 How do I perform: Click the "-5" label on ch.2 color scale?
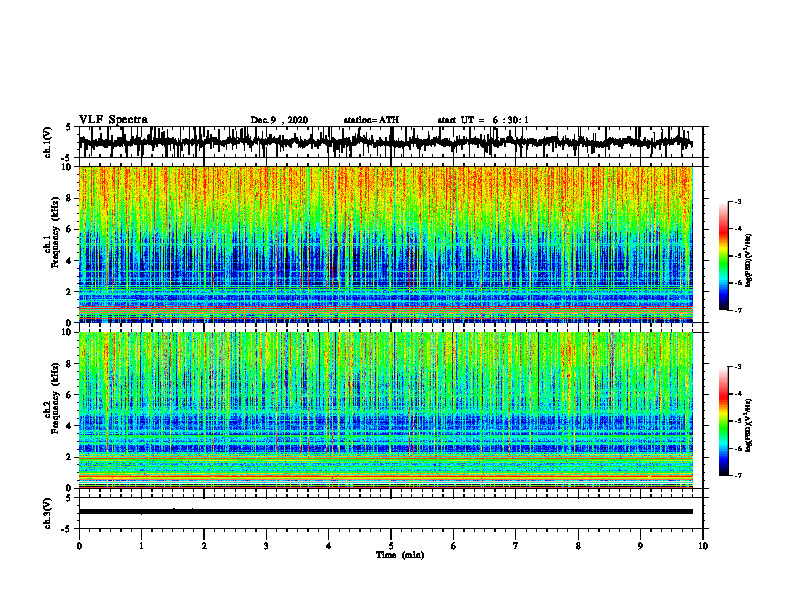click(737, 421)
